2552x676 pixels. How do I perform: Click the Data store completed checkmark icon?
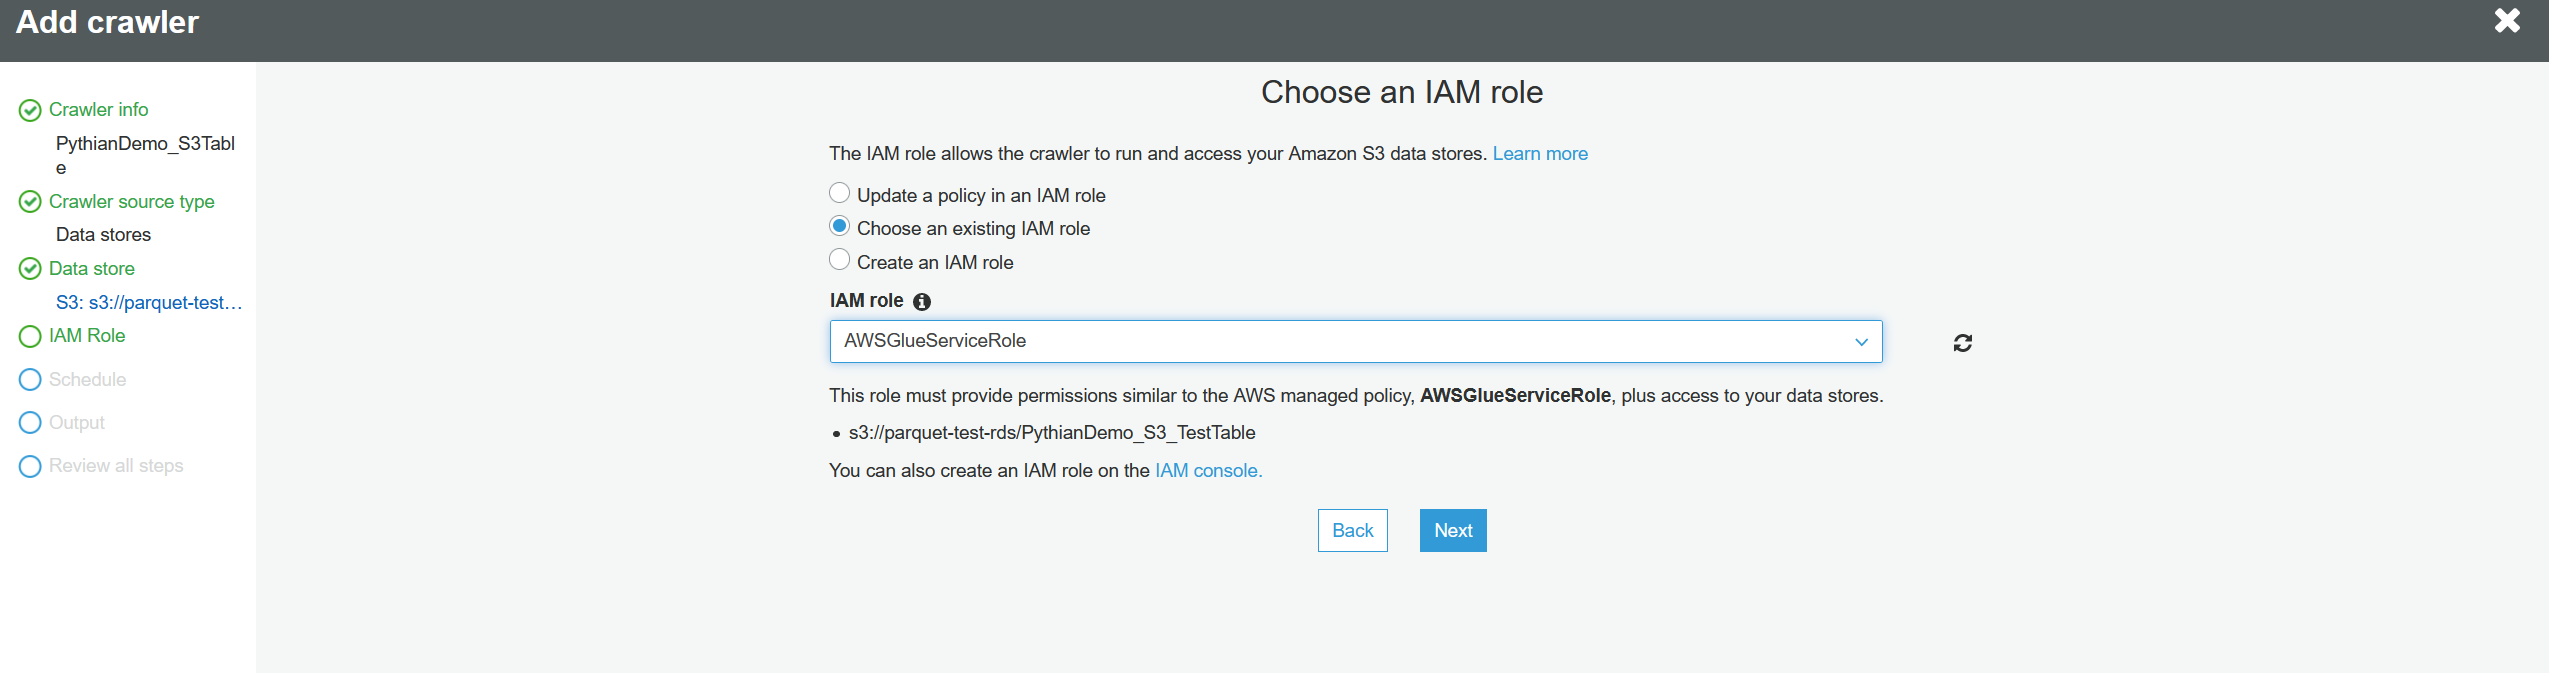[x=30, y=269]
